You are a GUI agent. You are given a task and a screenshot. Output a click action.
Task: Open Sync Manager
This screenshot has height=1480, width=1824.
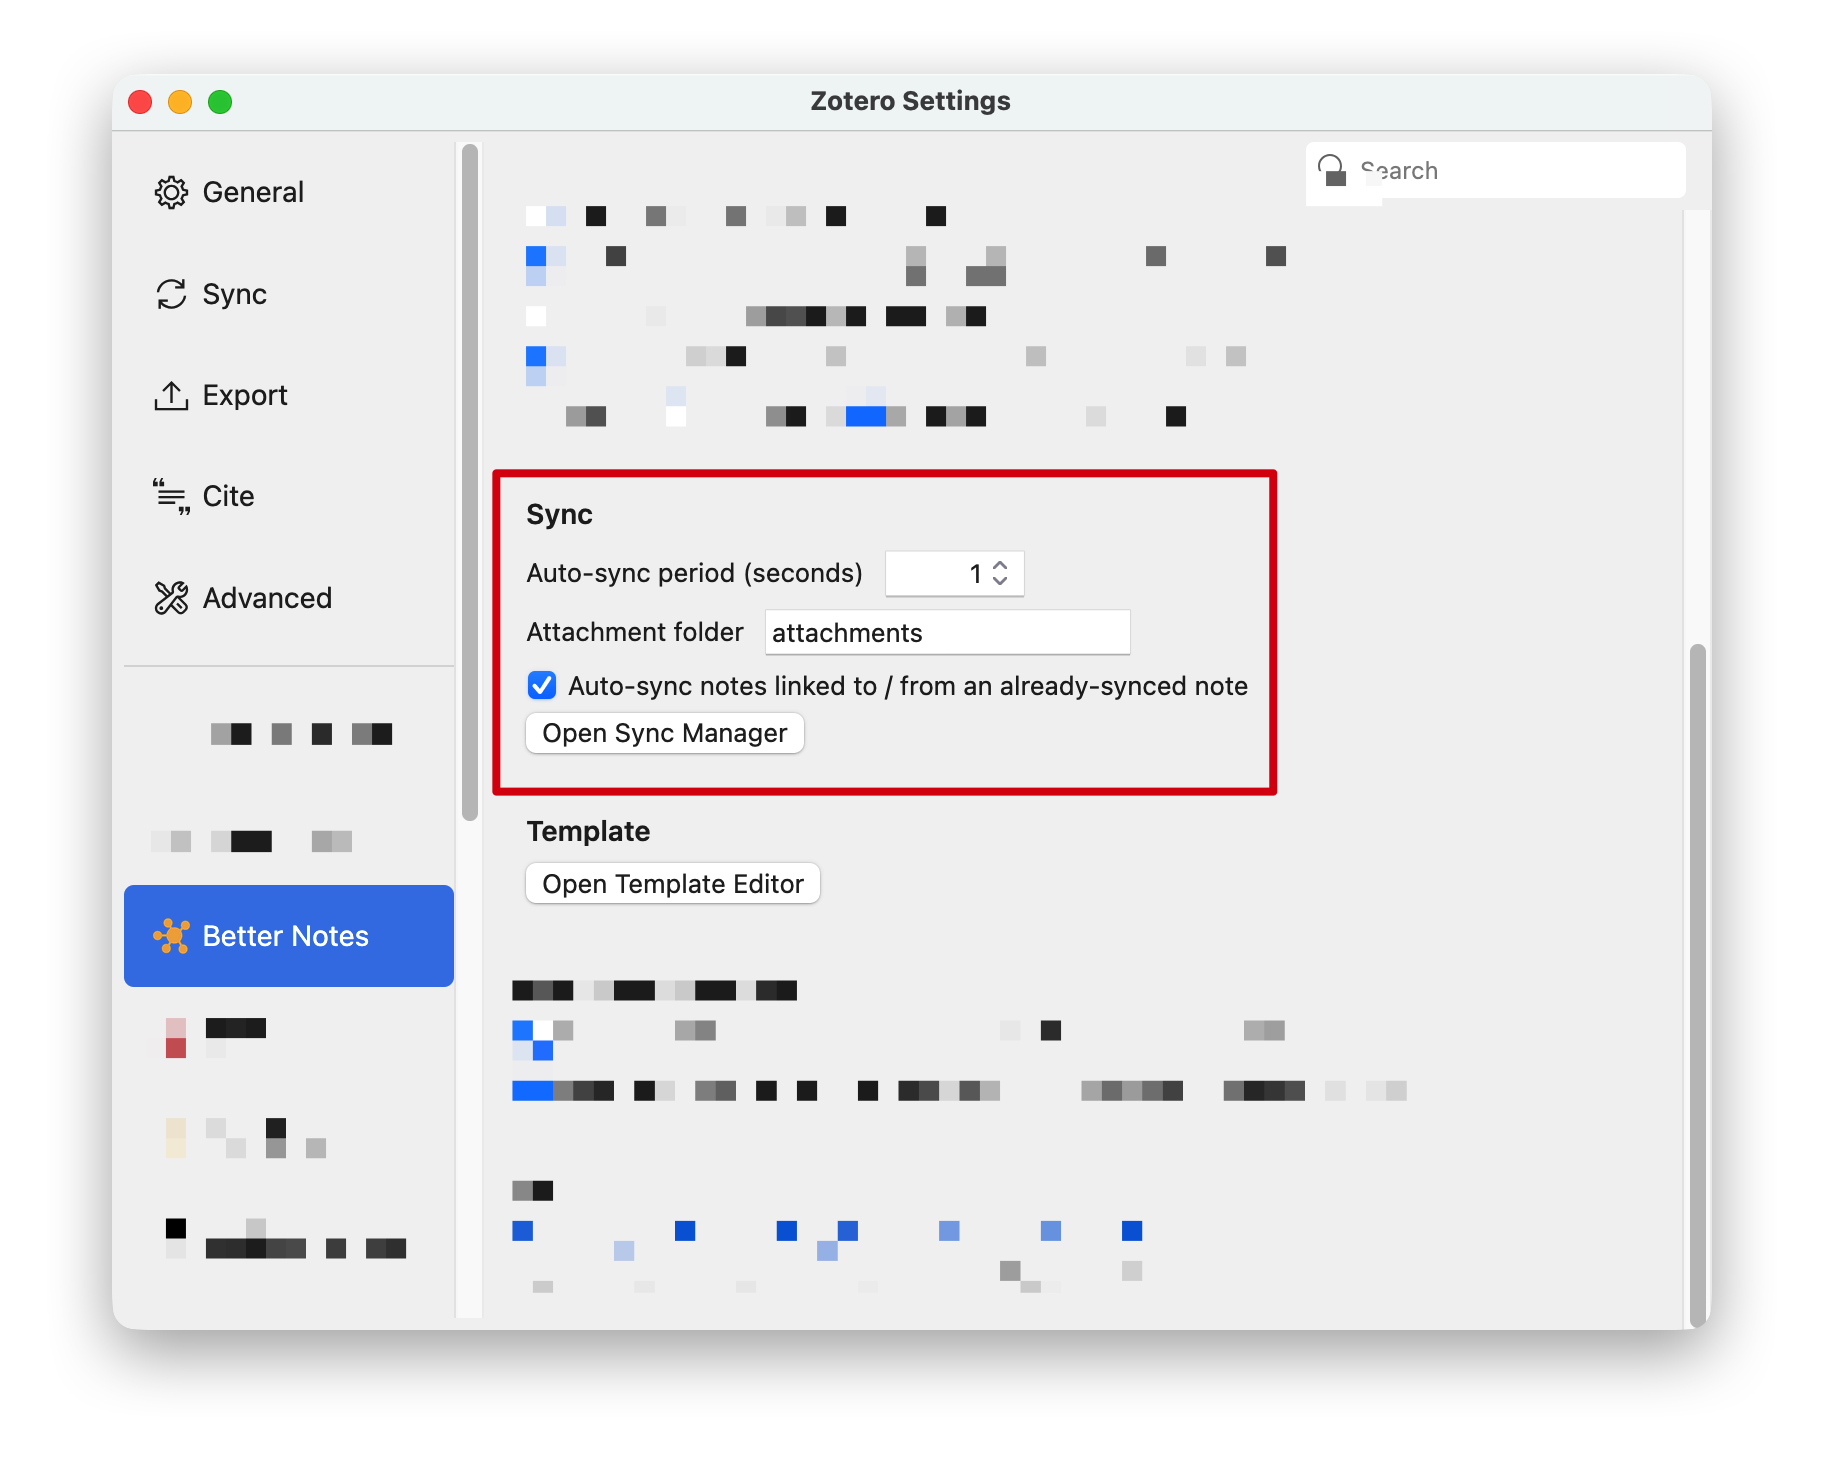[665, 733]
